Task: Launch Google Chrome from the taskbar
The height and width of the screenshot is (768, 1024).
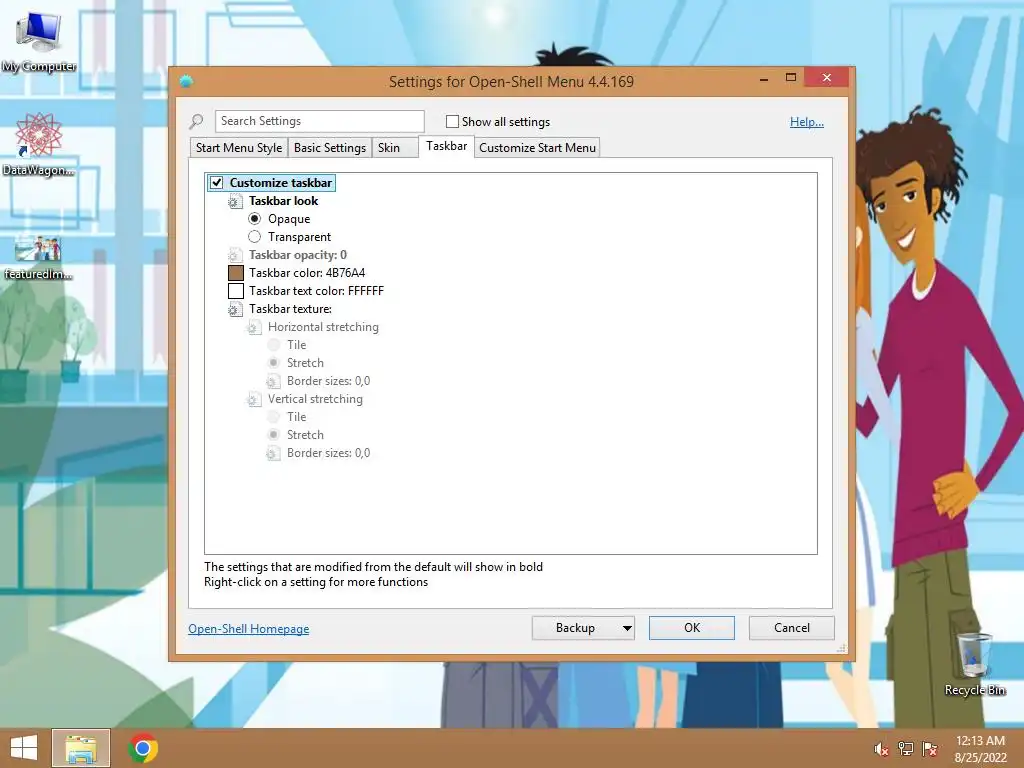Action: (143, 748)
